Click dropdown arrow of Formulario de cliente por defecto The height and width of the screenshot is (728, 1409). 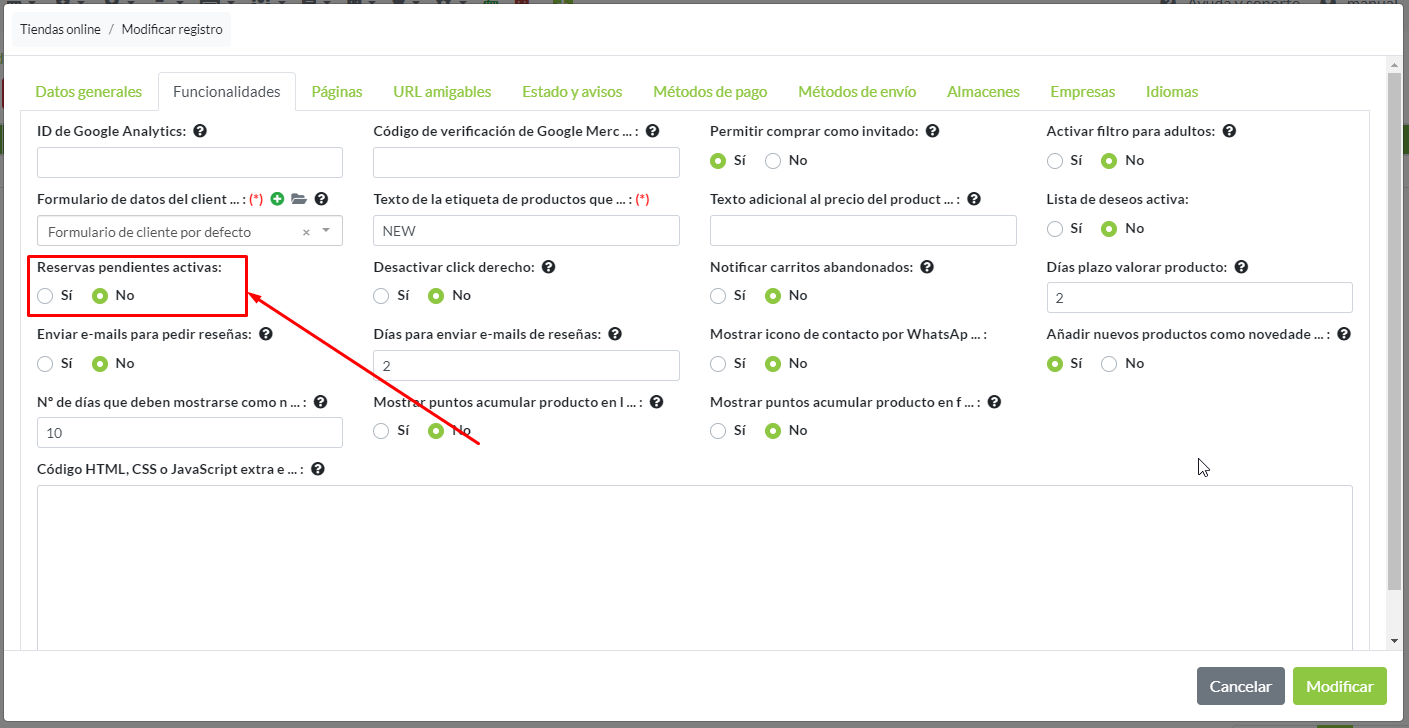point(326,230)
